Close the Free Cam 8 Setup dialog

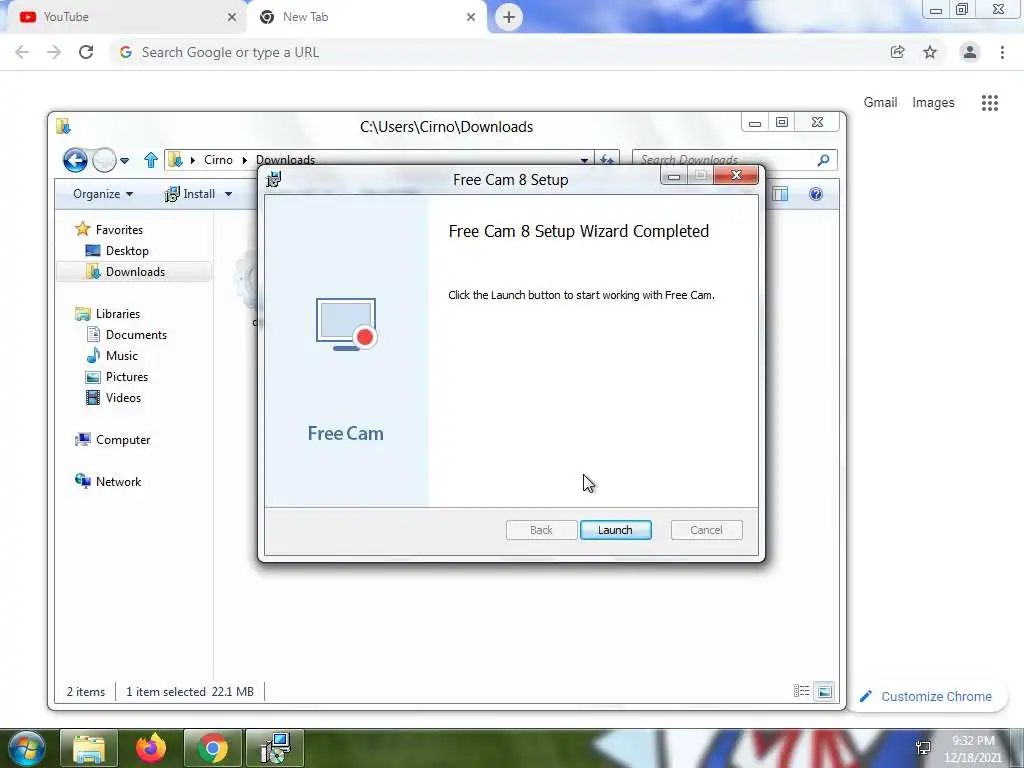(736, 175)
